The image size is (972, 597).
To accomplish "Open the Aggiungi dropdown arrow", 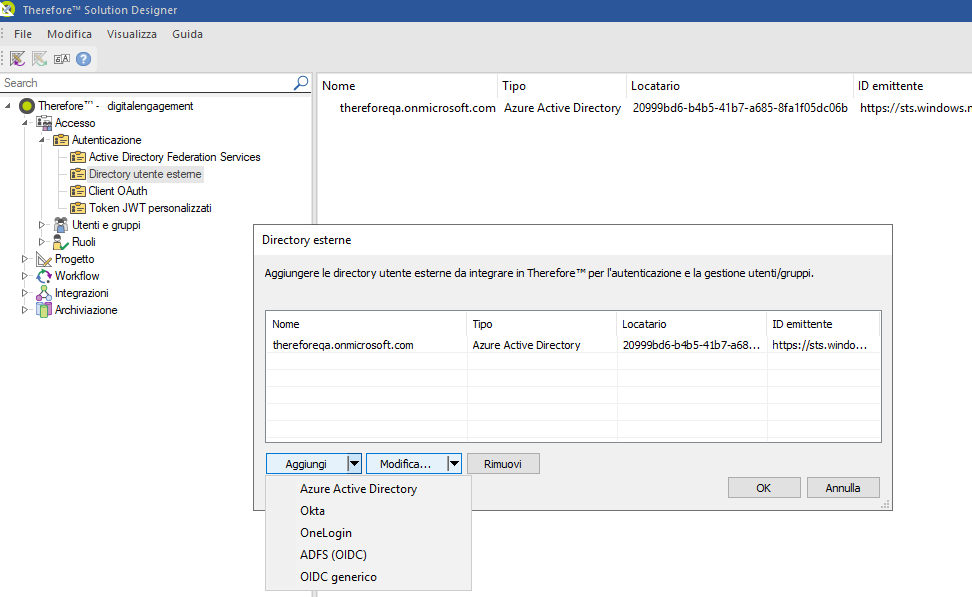I will [x=356, y=463].
